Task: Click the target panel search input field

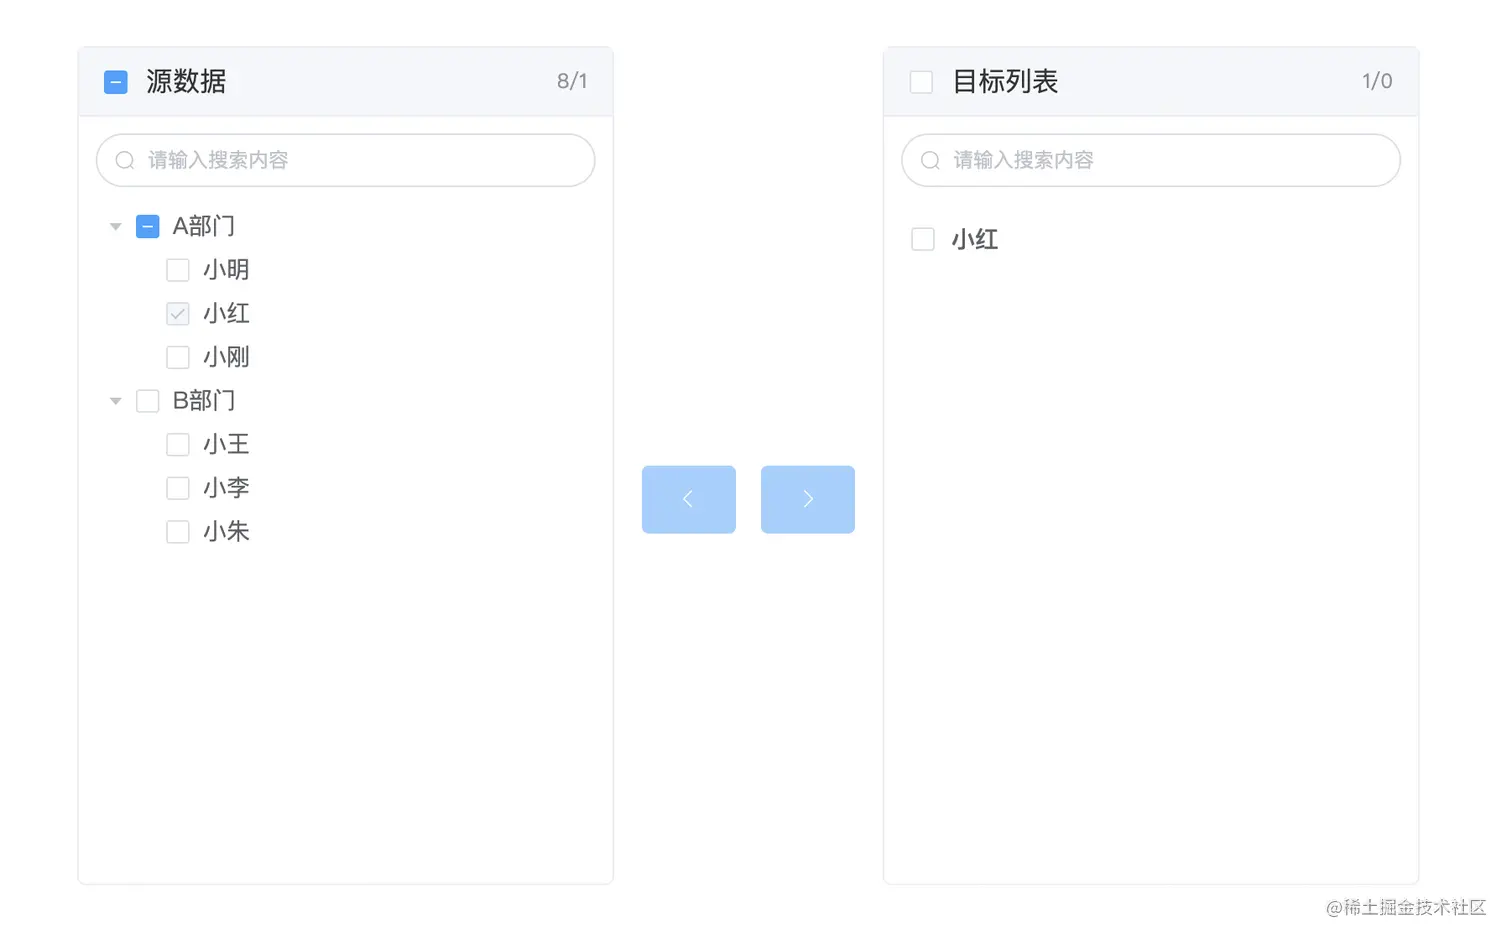Action: coord(1149,160)
